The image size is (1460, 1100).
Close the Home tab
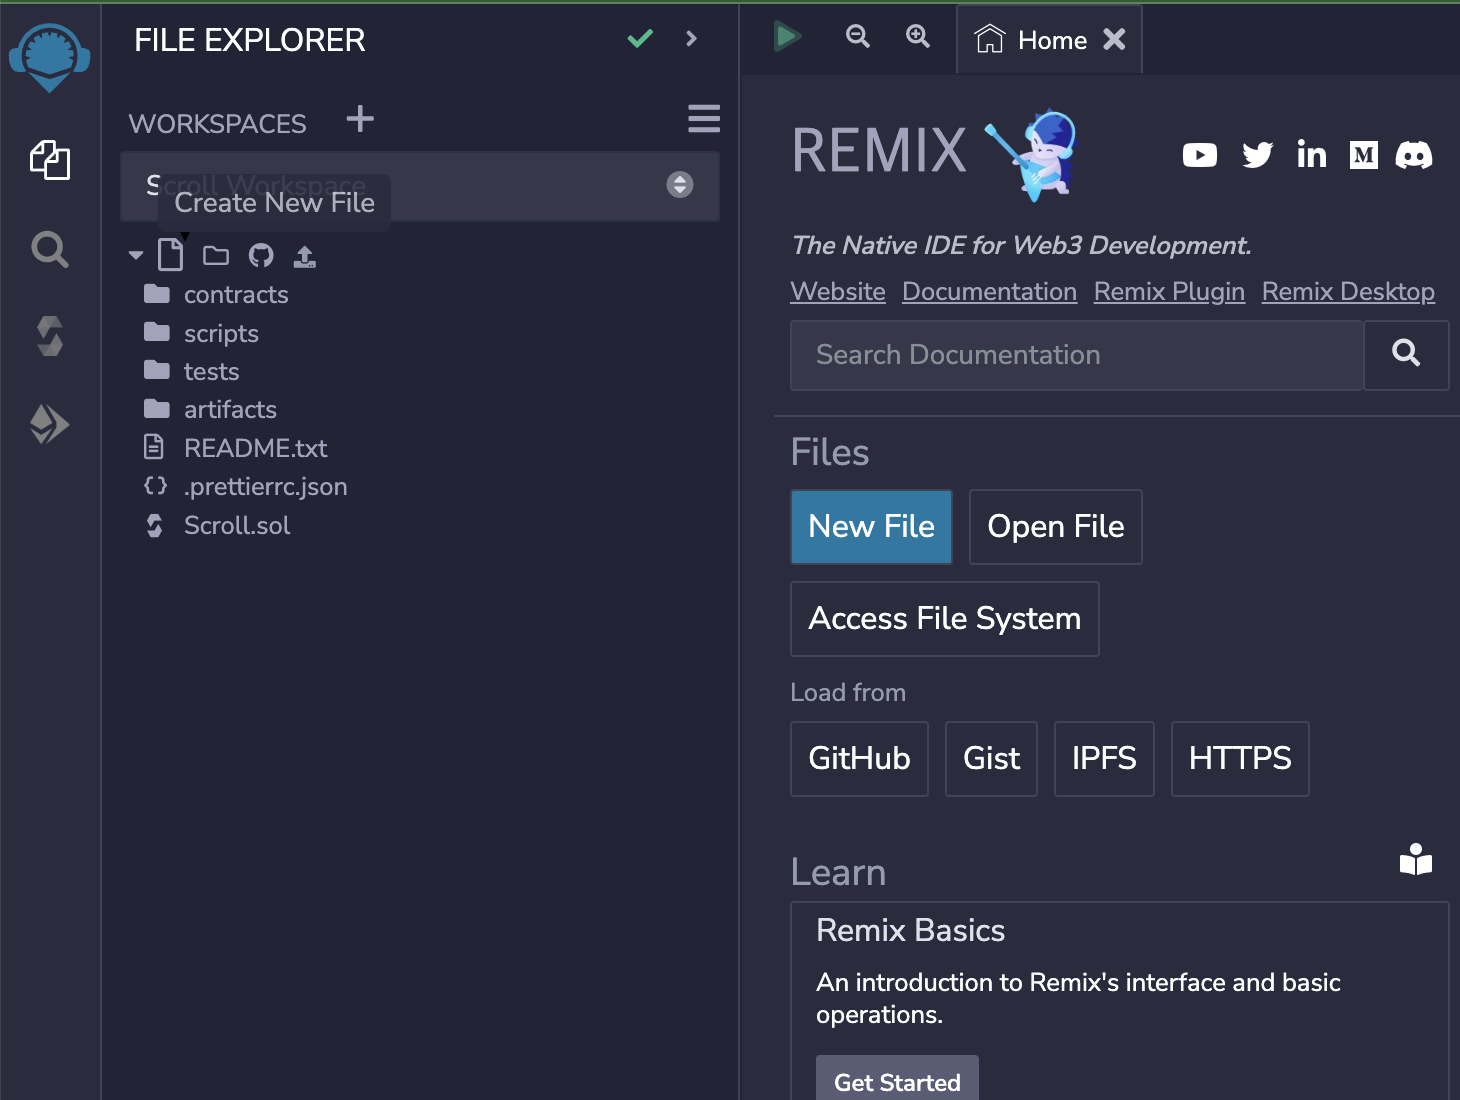(1114, 40)
